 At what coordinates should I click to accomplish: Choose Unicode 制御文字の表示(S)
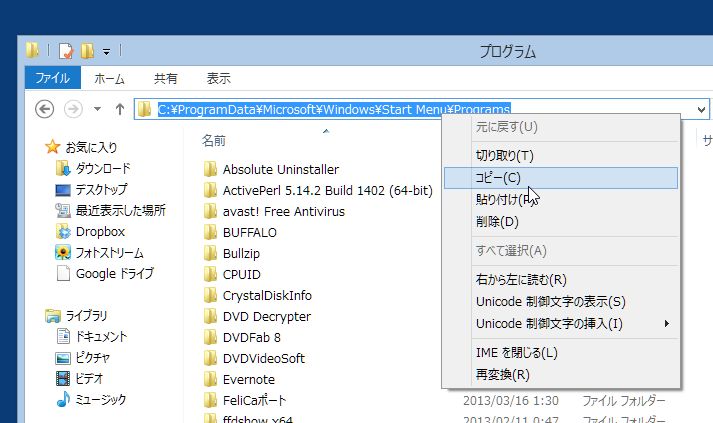click(561, 302)
